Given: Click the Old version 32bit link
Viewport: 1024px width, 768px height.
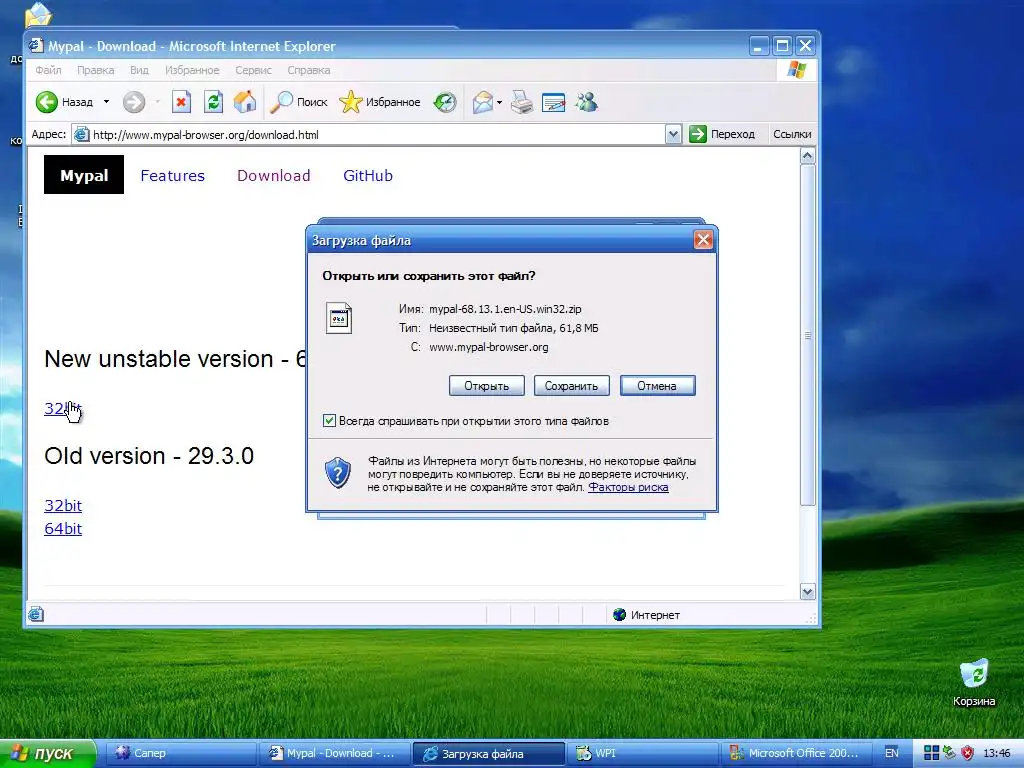Looking at the screenshot, I should point(63,505).
